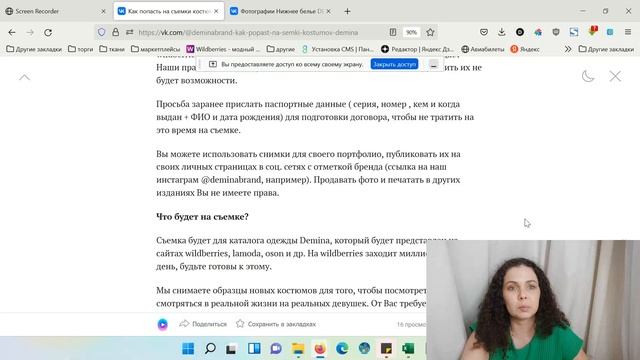Open the 'Яндекс' bookmark
Image resolution: width=640 pixels, height=360 pixels.
click(x=525, y=49)
